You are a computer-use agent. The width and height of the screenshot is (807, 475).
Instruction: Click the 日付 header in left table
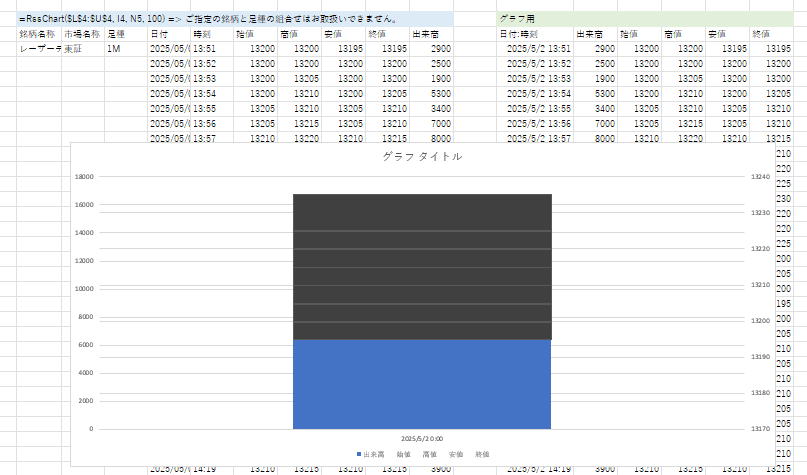[169, 34]
